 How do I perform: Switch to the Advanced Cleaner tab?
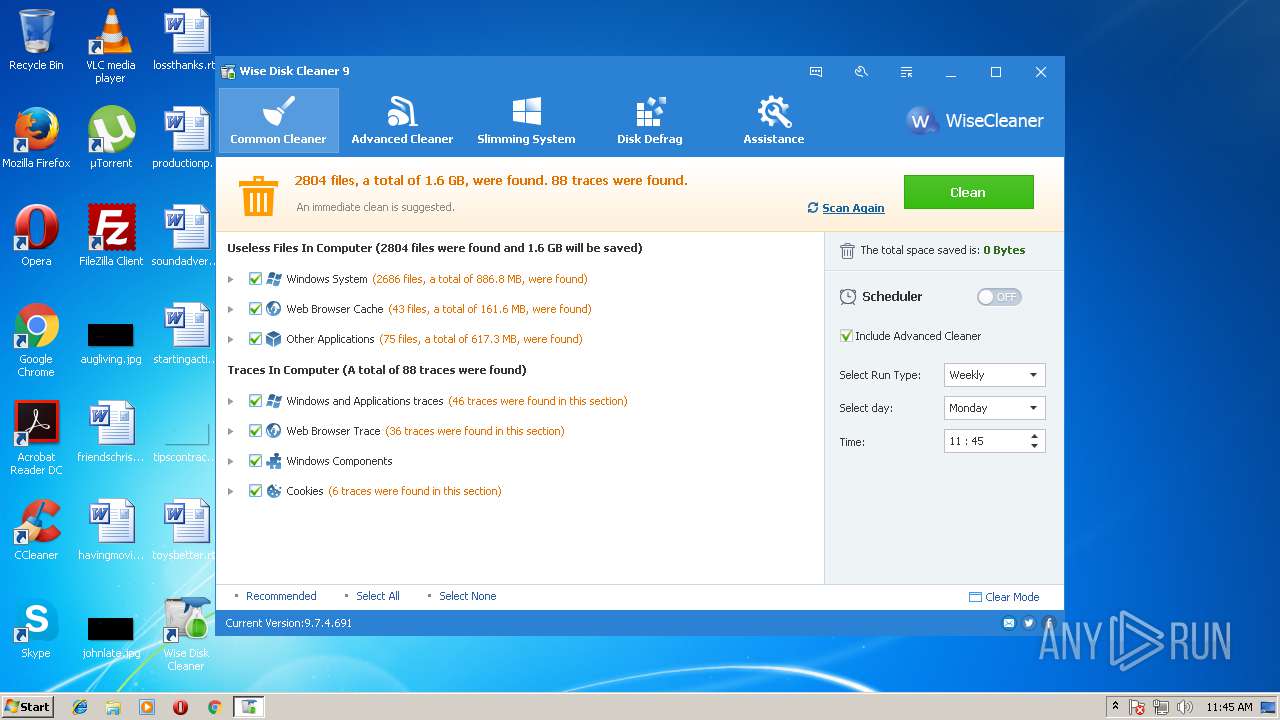point(402,120)
